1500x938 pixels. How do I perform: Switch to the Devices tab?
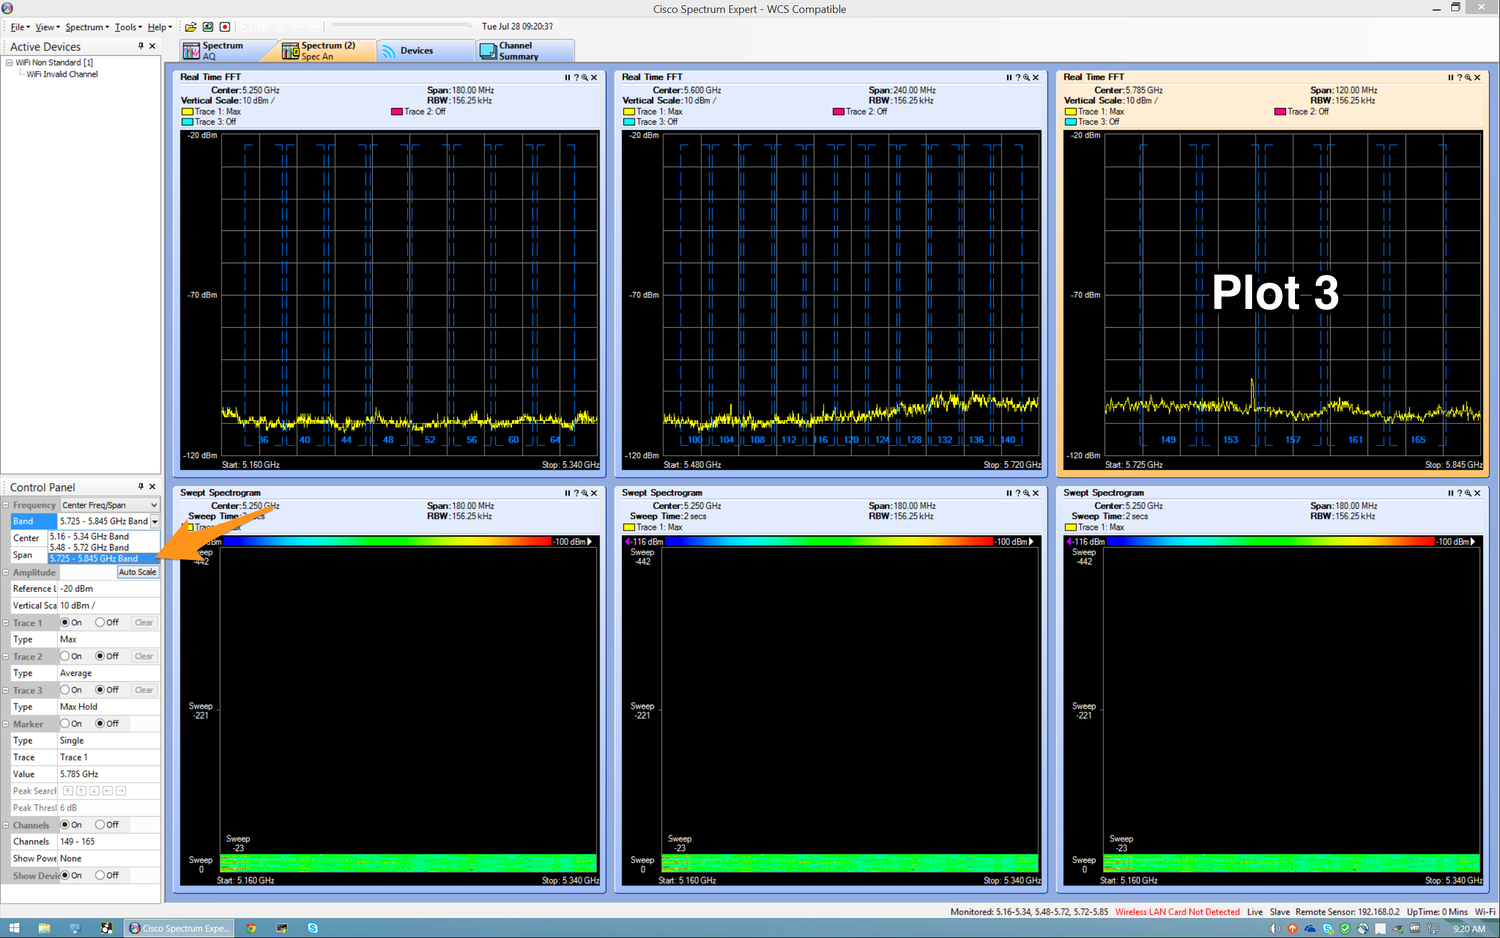coord(425,51)
